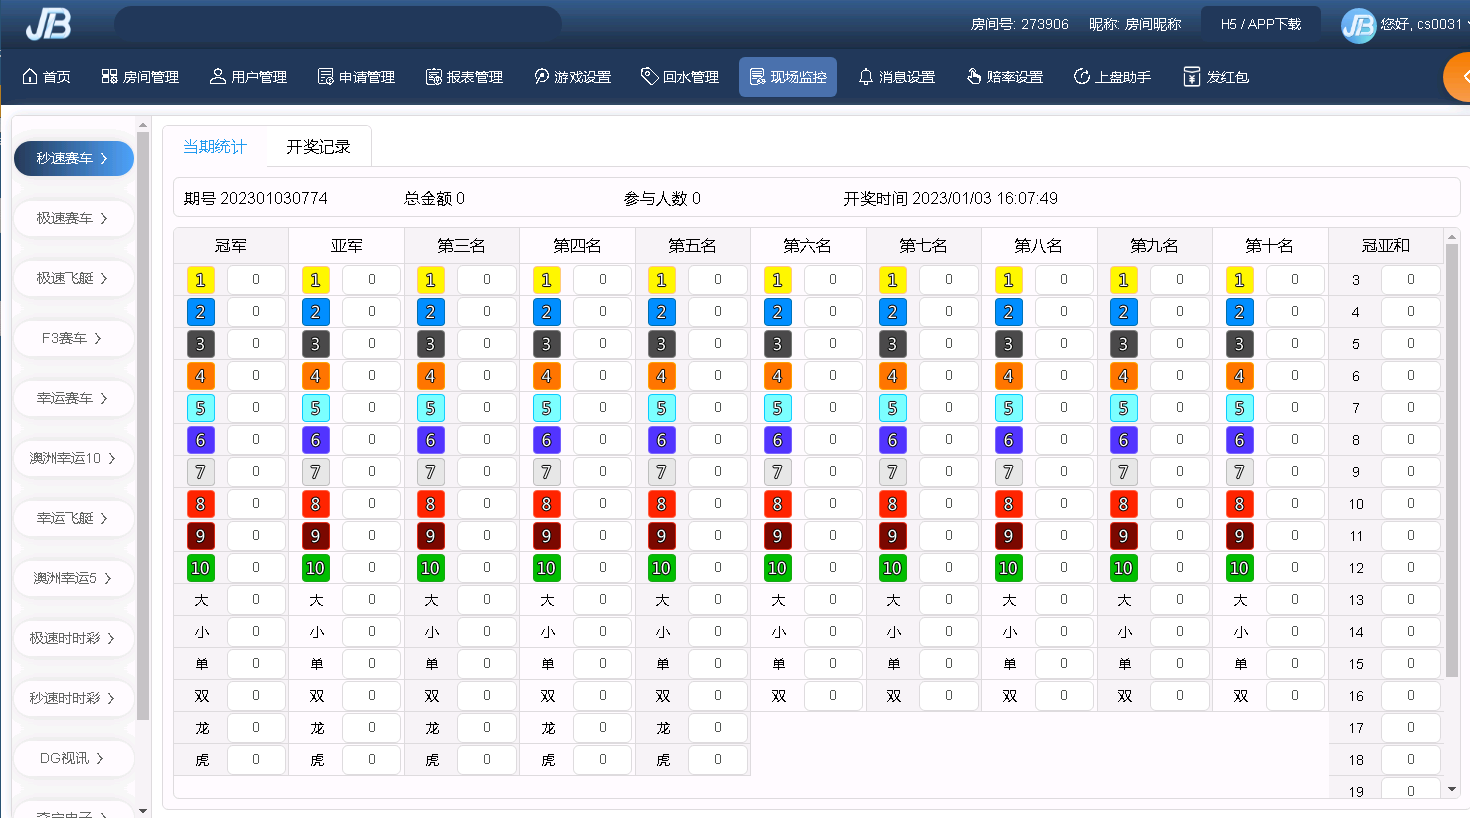Image resolution: width=1470 pixels, height=818 pixels.
Task: Click green number 10 swatch under 第十名
Action: 1239,568
